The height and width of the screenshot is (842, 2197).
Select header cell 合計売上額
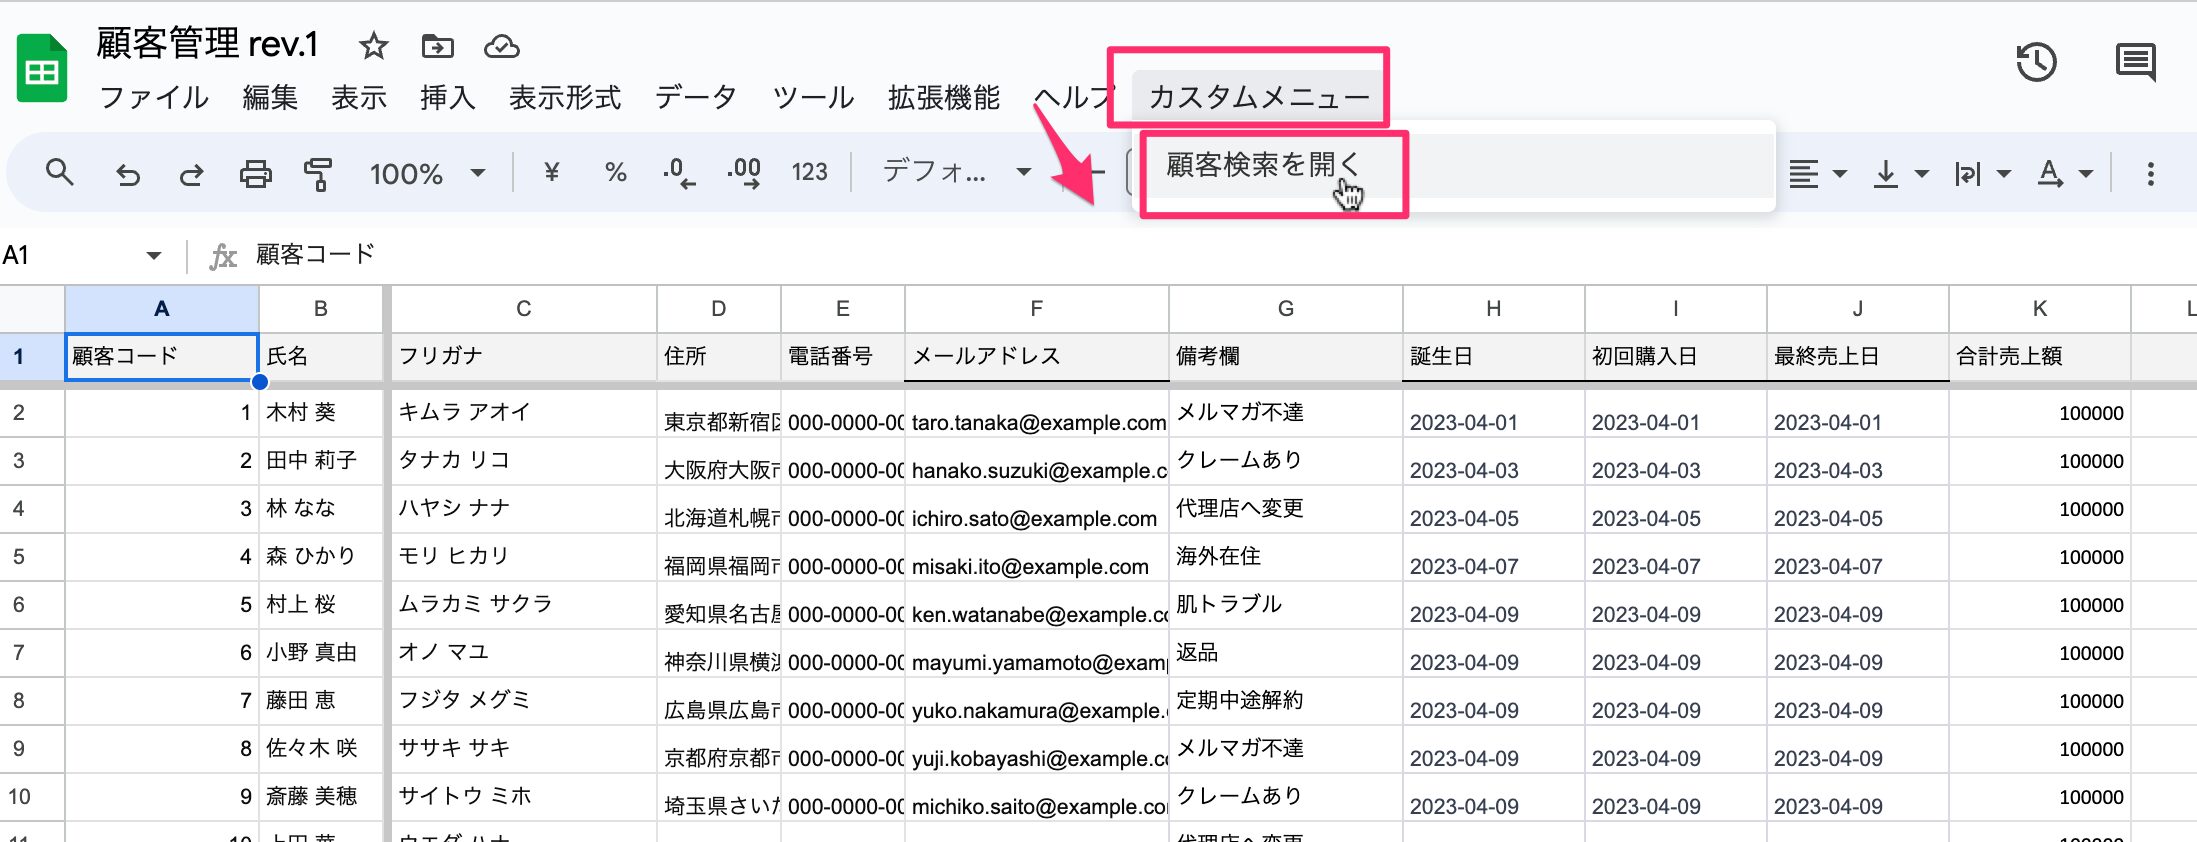[2040, 357]
